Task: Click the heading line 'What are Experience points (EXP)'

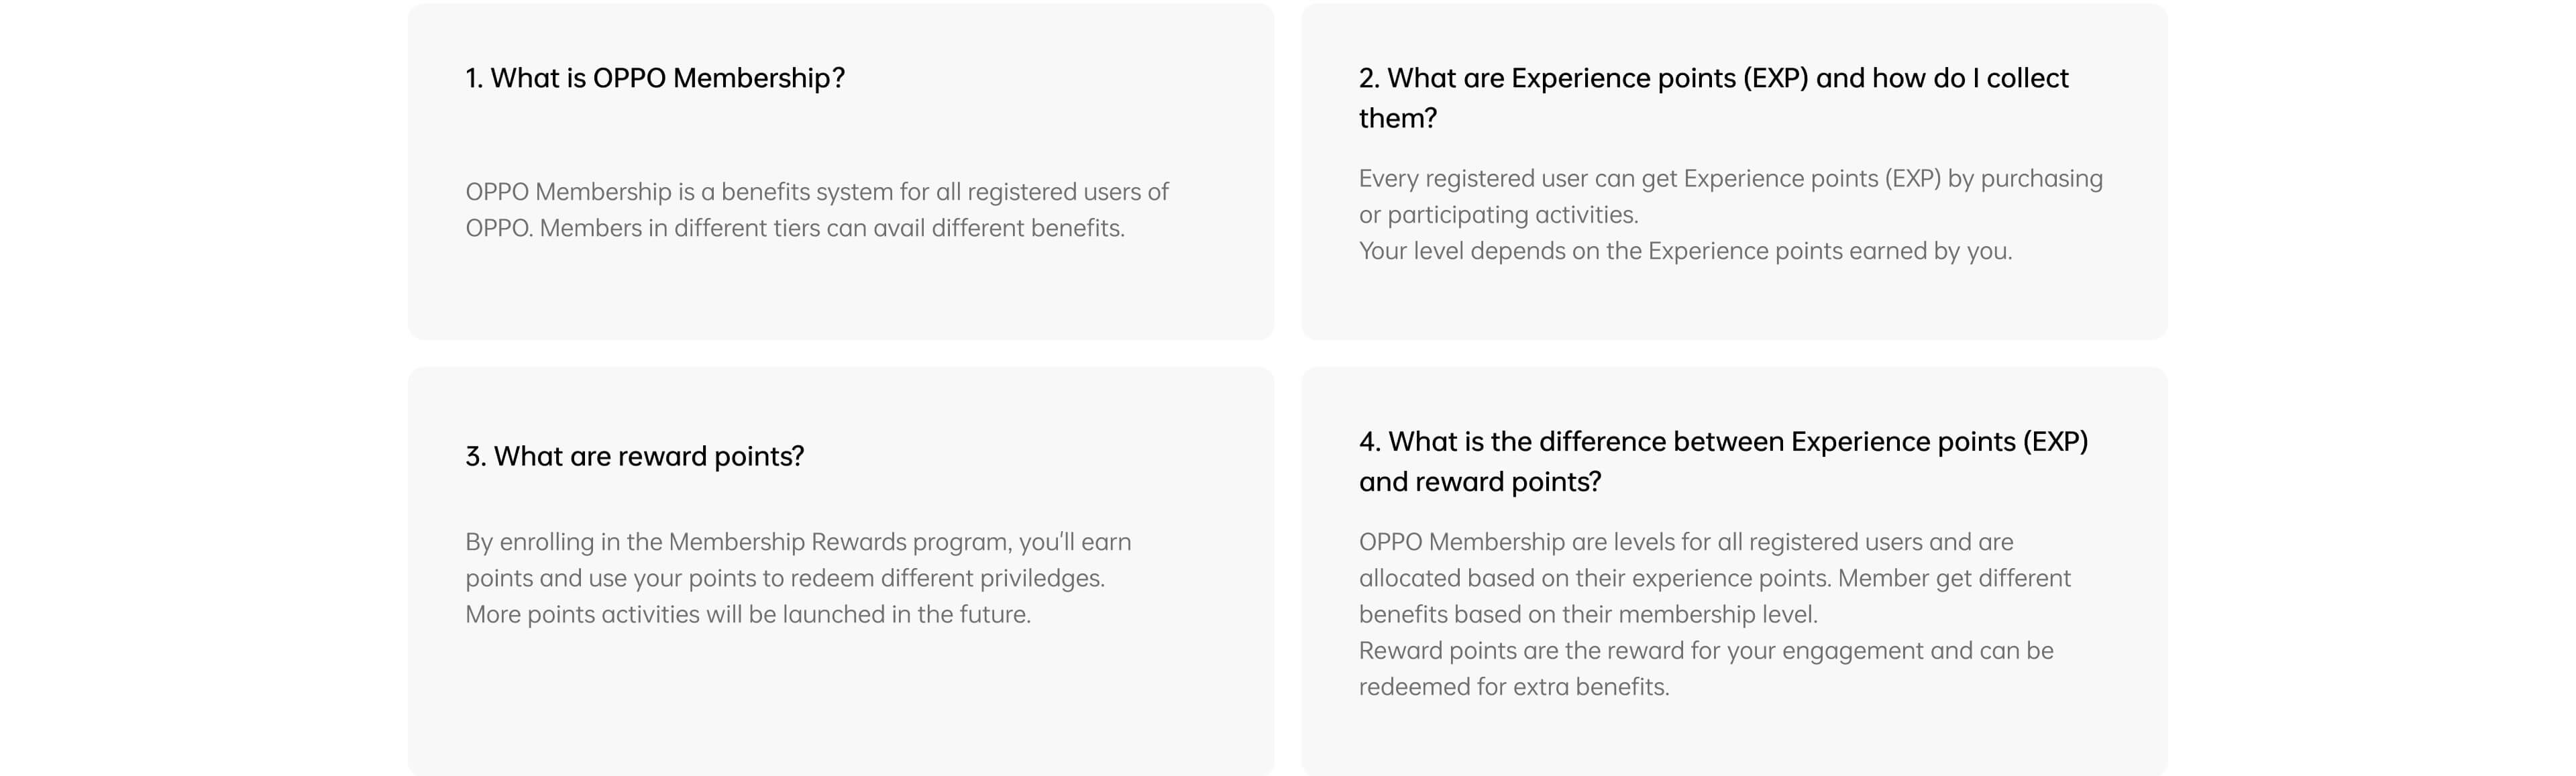Action: coord(1713,78)
